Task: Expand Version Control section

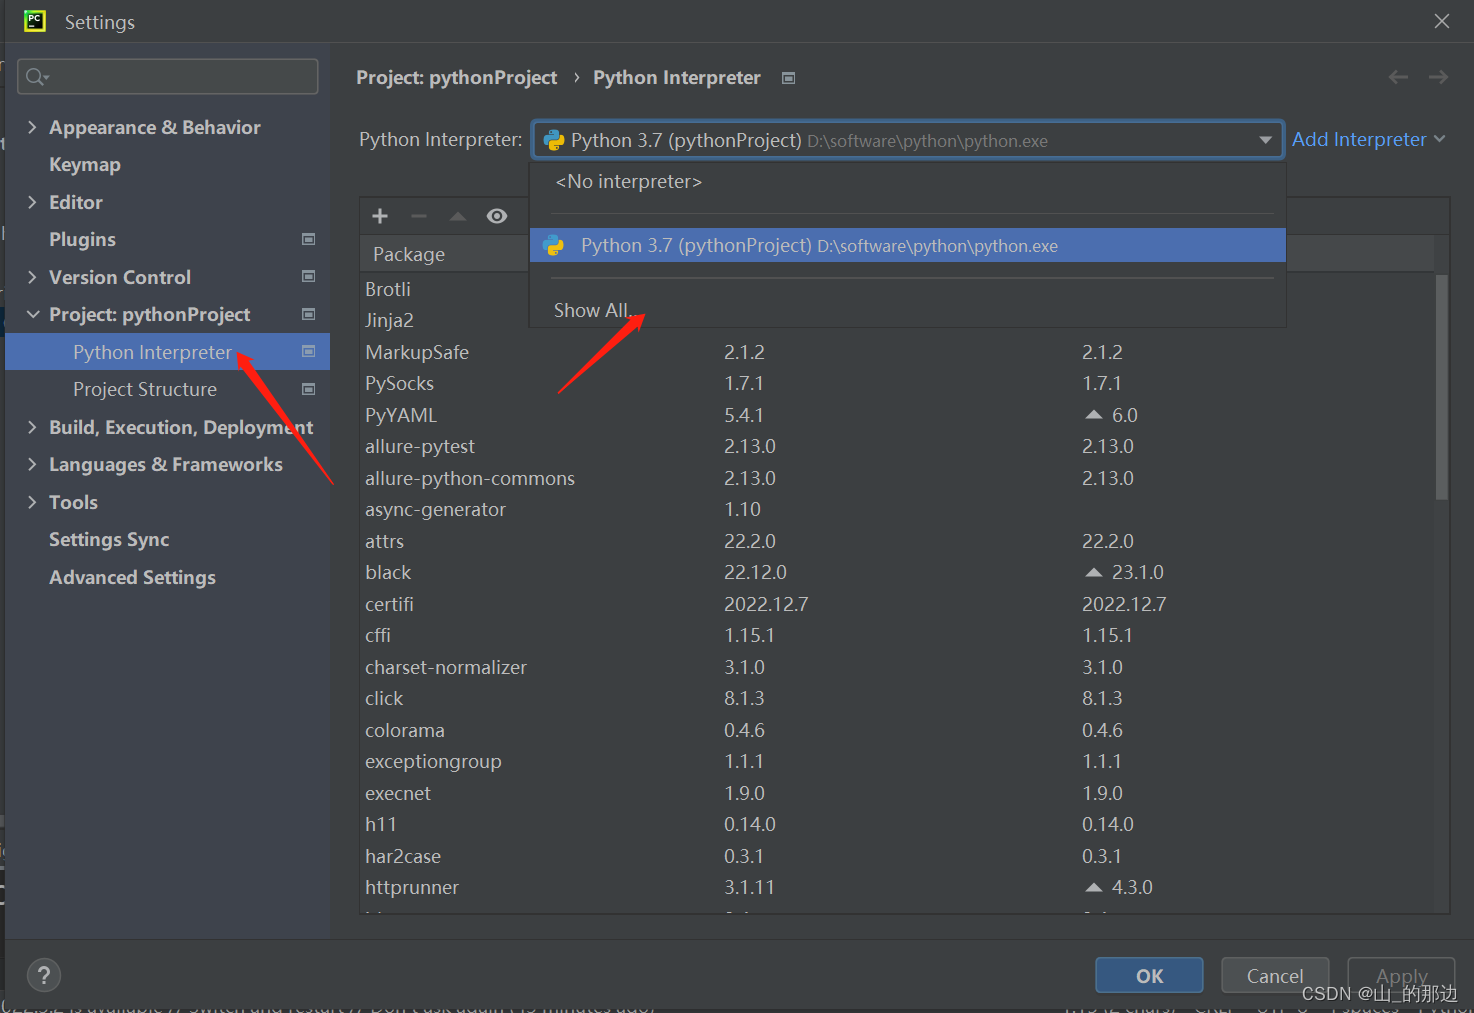Action: 32,277
